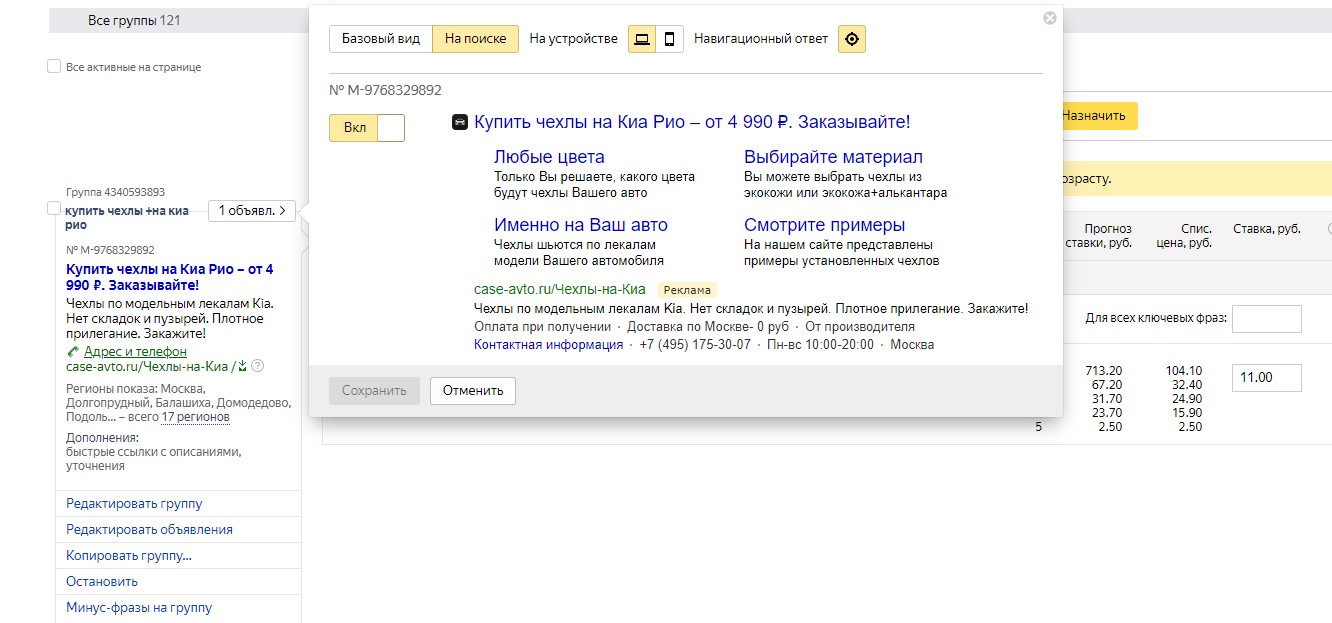Click Минус-фразы на группу menu item
The image size is (1332, 623).
(139, 608)
